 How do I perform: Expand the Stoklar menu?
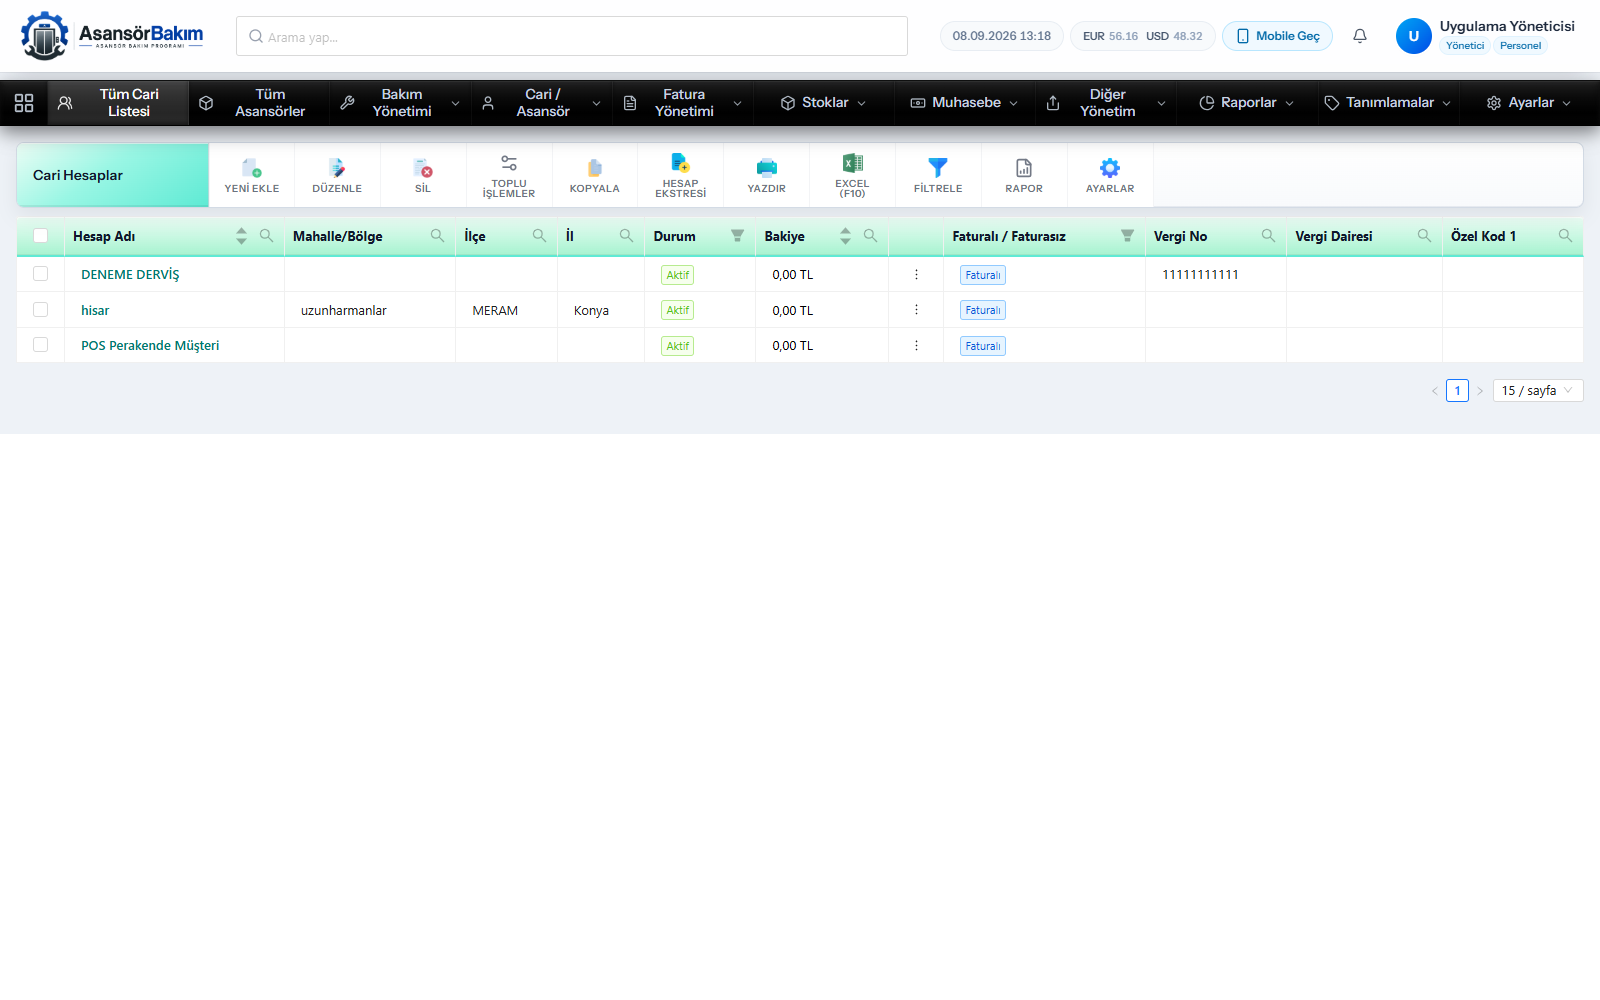coord(823,103)
